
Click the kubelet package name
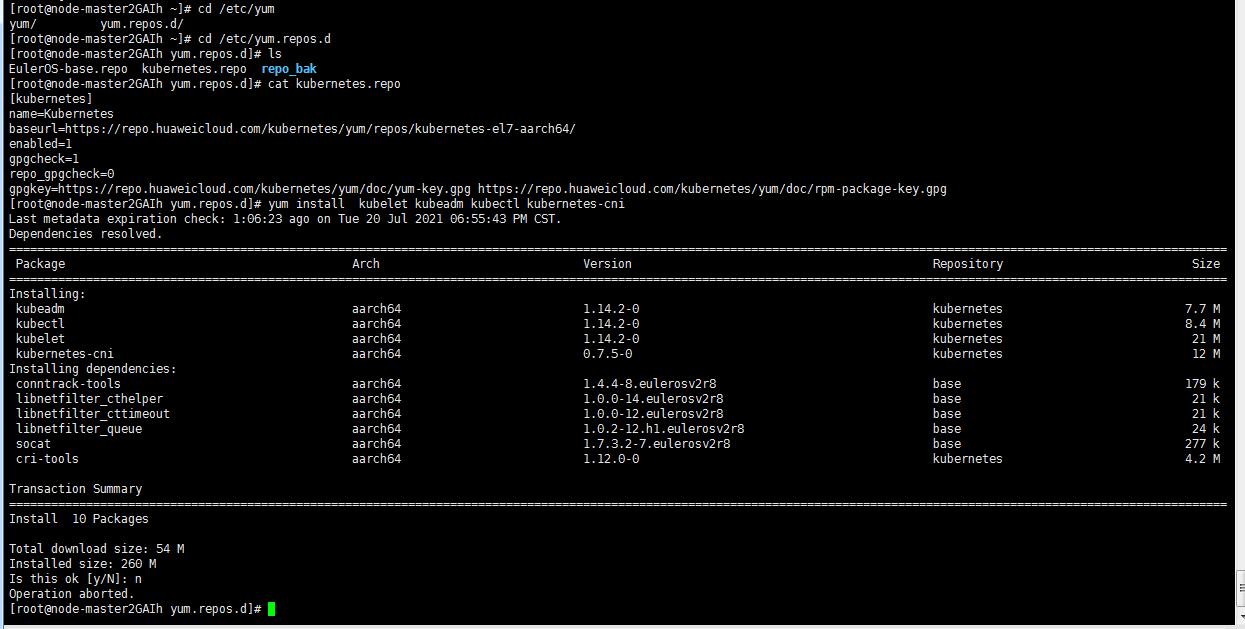[x=40, y=339]
